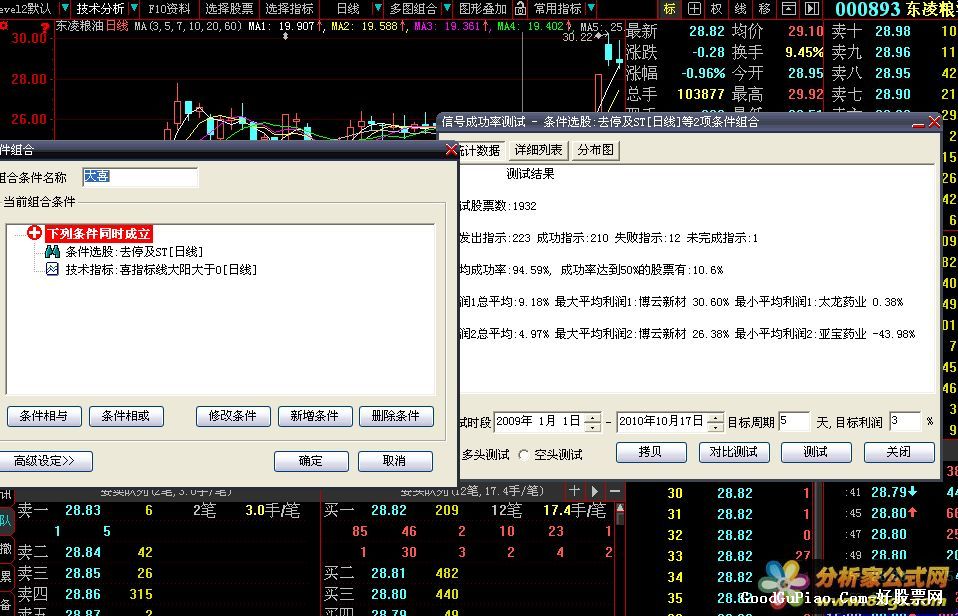
Task: Decrease the 2010 end date with the down spinner
Action: click(x=716, y=426)
